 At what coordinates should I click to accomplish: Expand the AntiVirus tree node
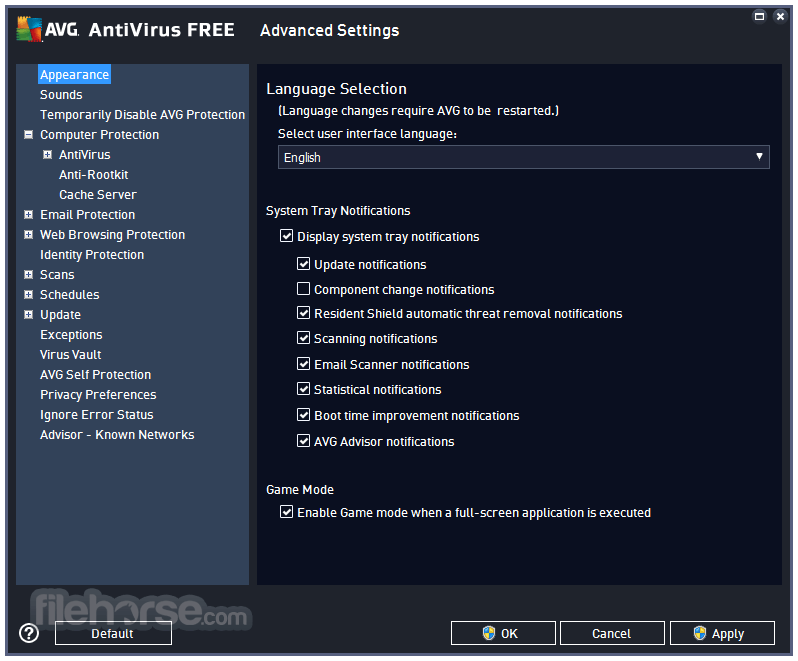point(47,154)
